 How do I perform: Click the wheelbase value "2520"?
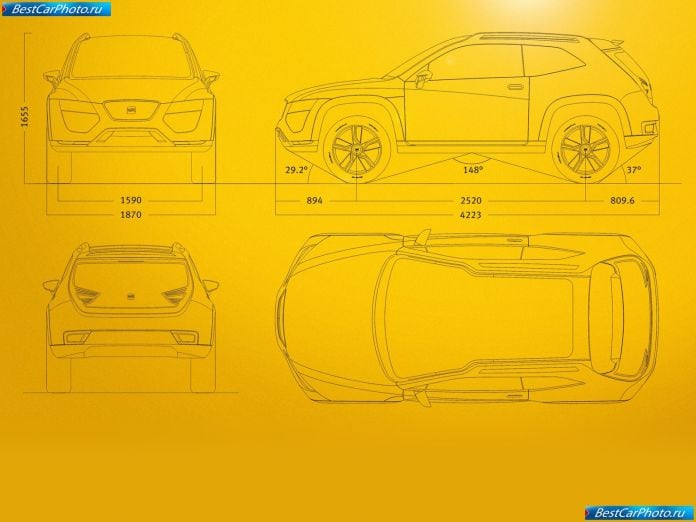tap(471, 201)
